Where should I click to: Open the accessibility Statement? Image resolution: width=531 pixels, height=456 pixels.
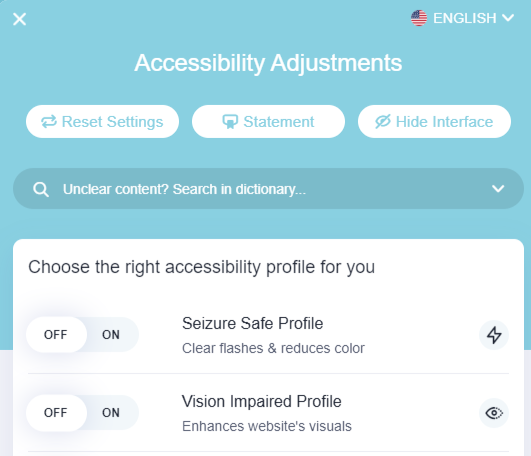tap(268, 122)
